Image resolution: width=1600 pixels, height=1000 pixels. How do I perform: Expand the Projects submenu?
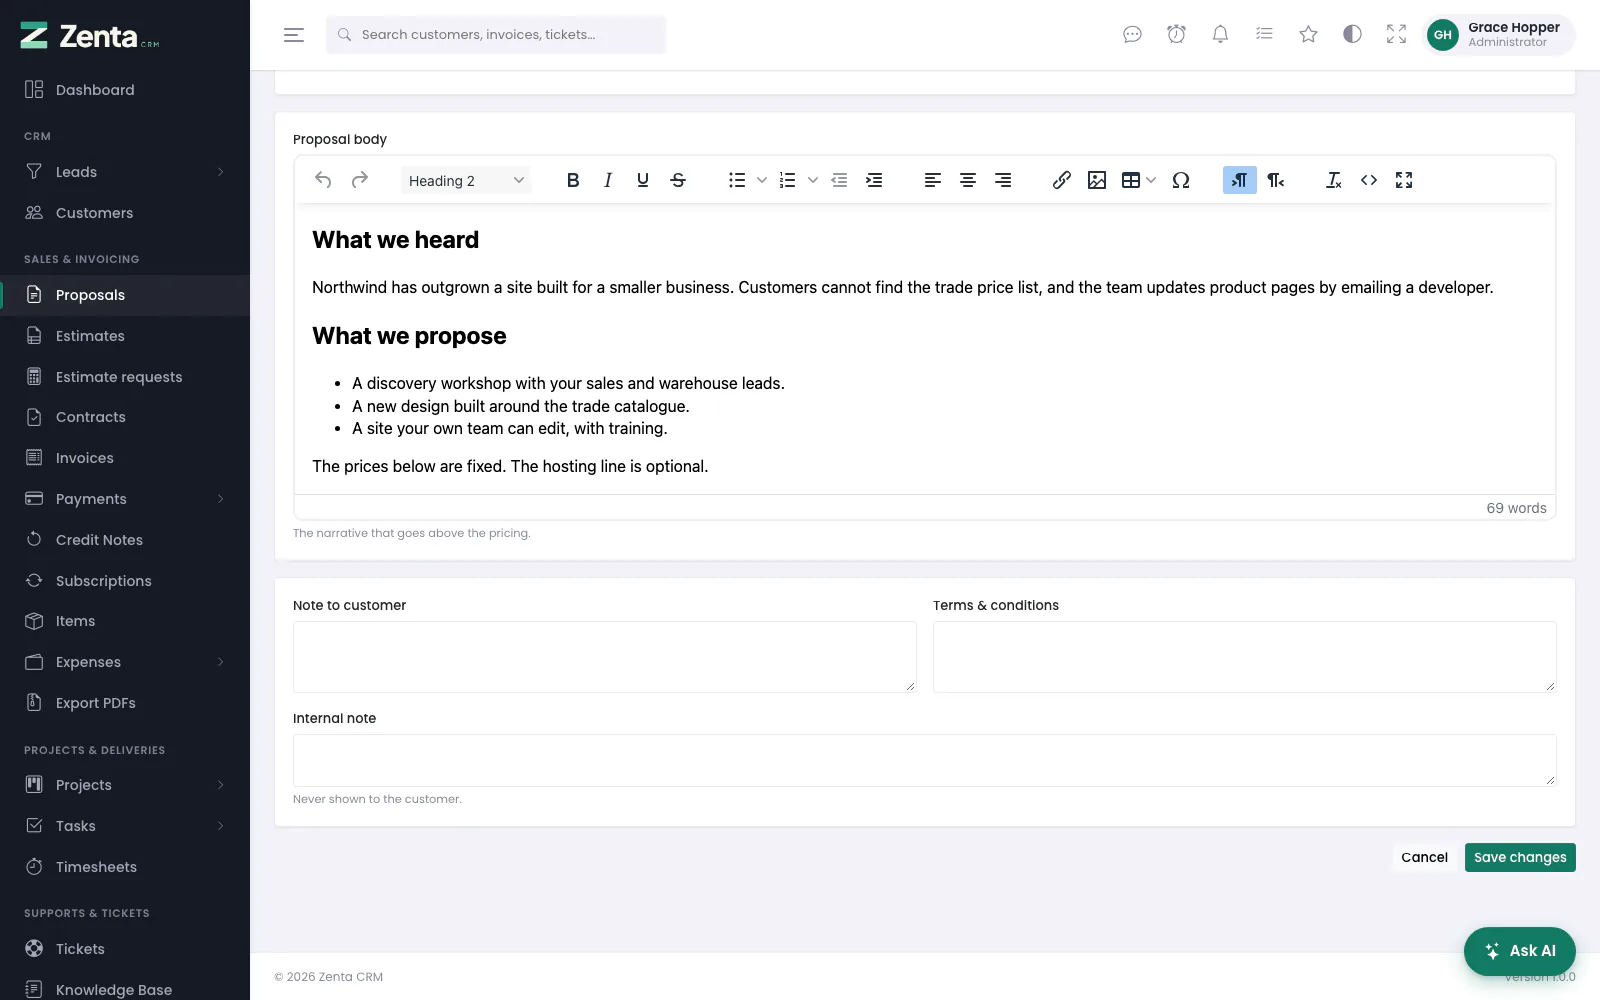tap(125, 785)
